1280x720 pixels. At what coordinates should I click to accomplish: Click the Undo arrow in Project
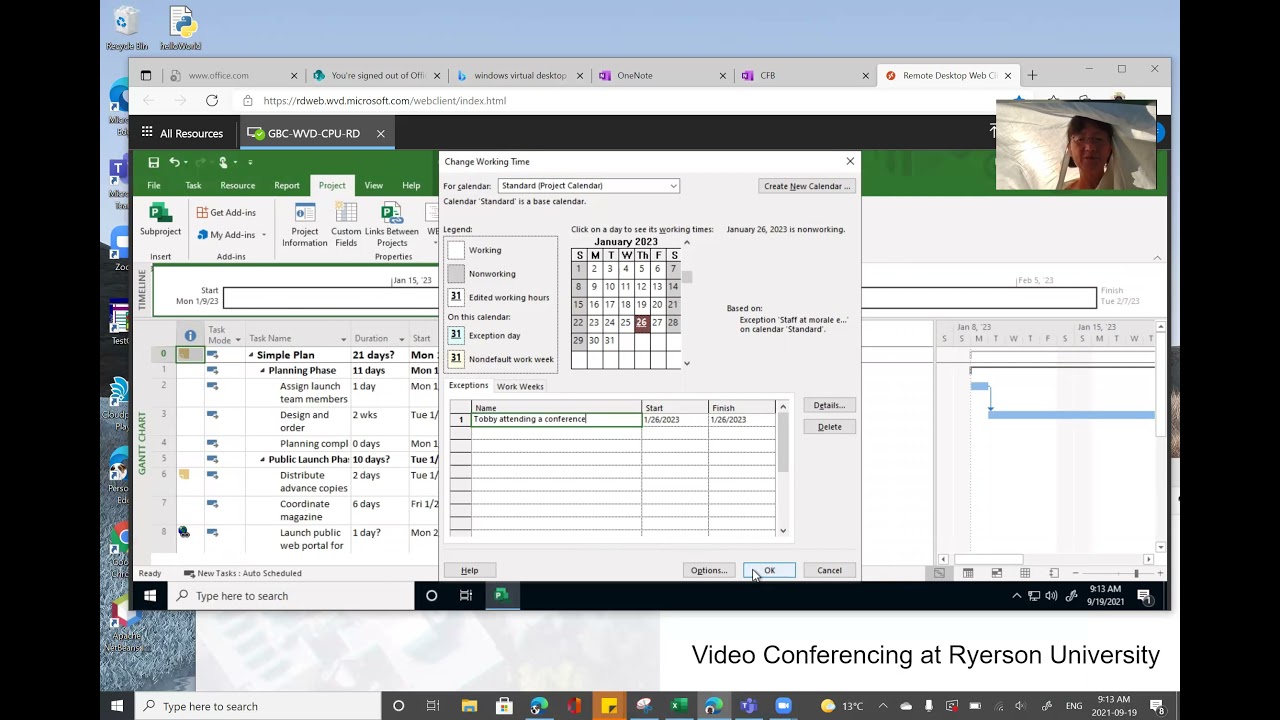coord(174,162)
